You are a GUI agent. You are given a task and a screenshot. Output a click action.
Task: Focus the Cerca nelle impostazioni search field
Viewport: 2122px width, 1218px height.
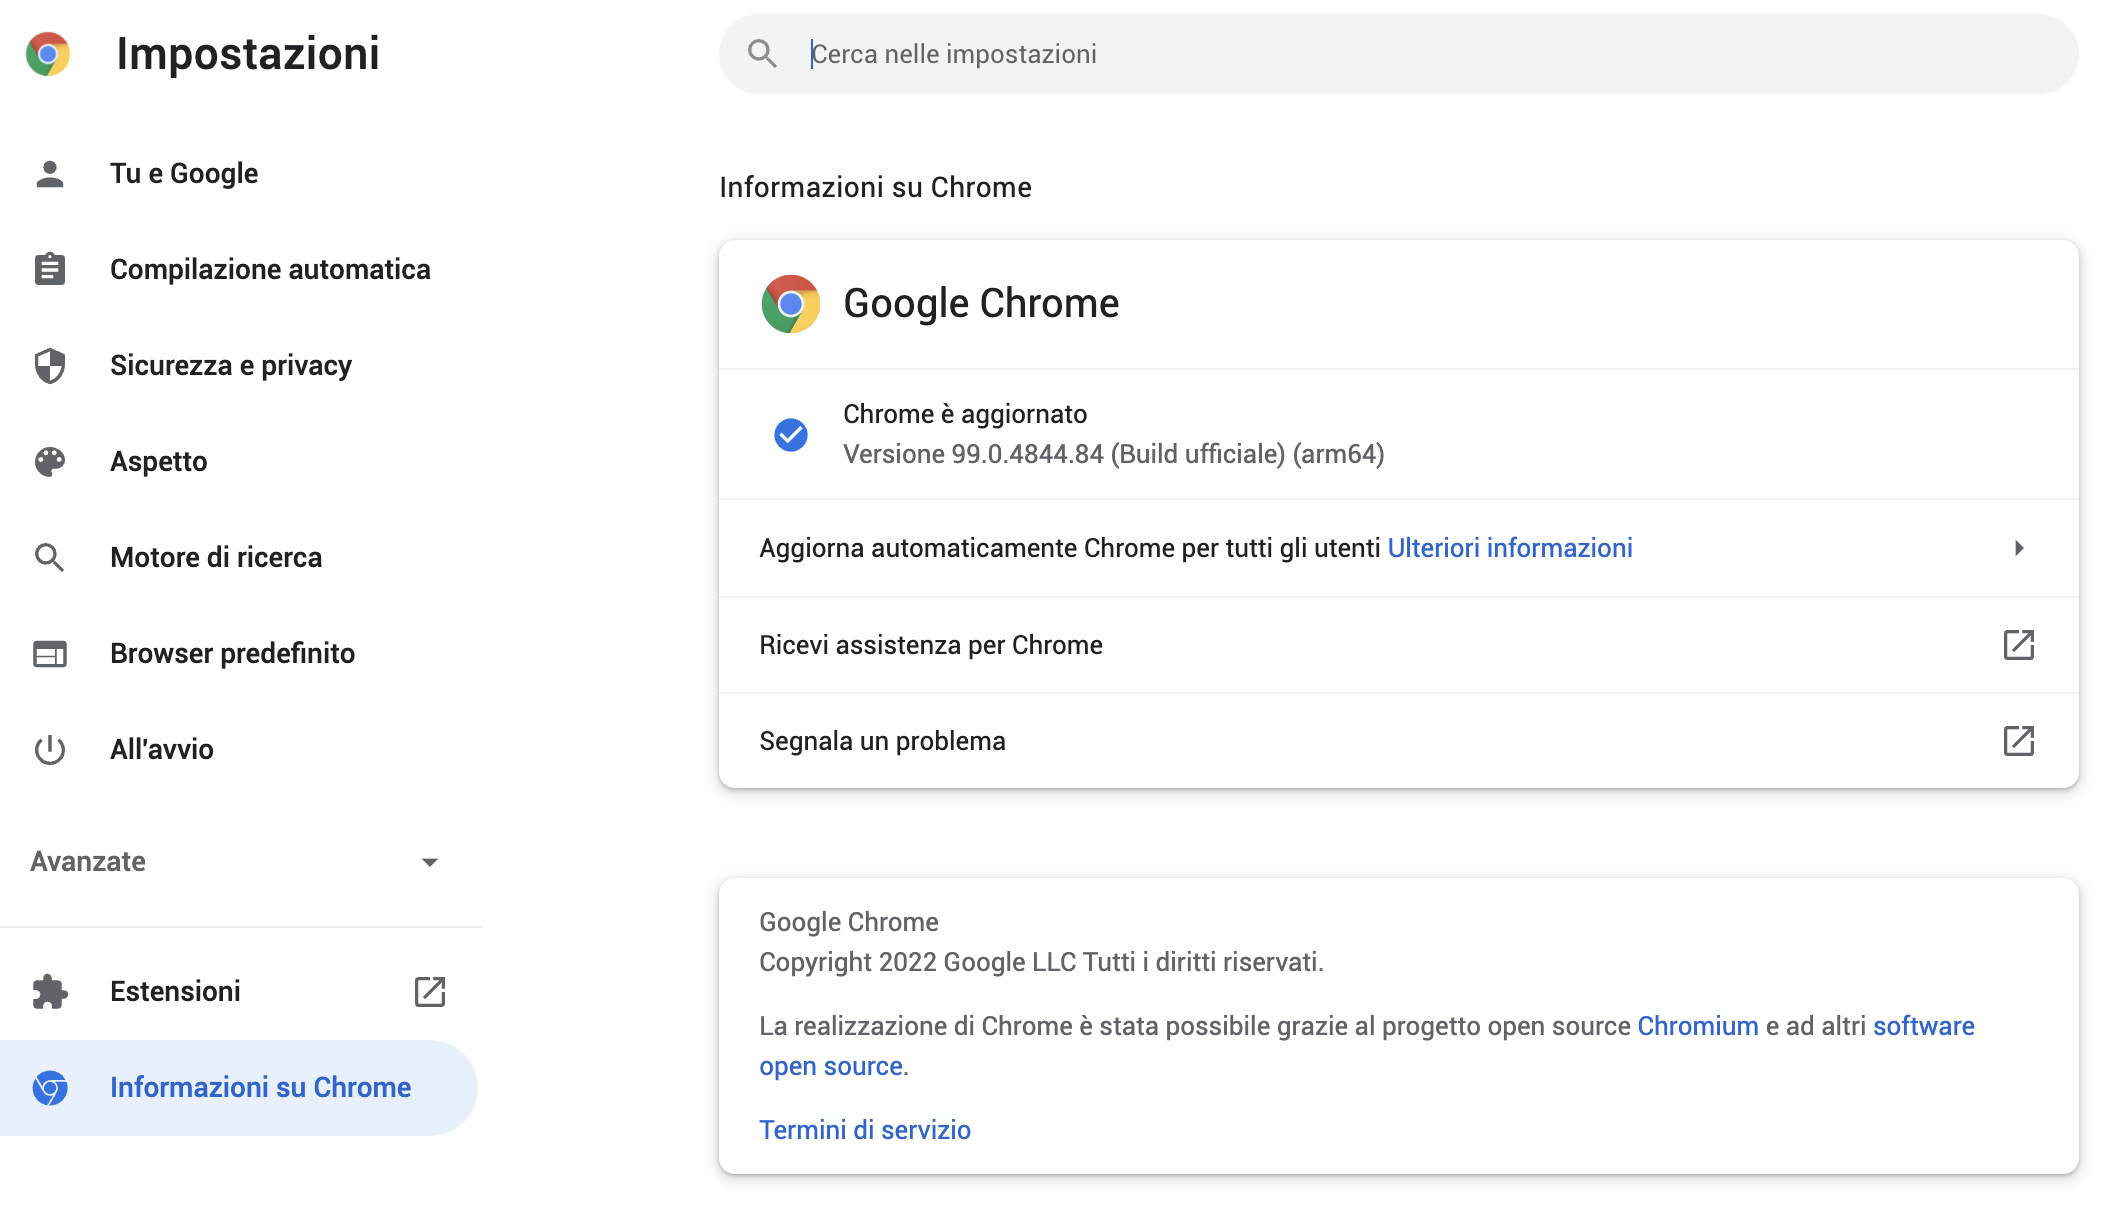(1398, 54)
